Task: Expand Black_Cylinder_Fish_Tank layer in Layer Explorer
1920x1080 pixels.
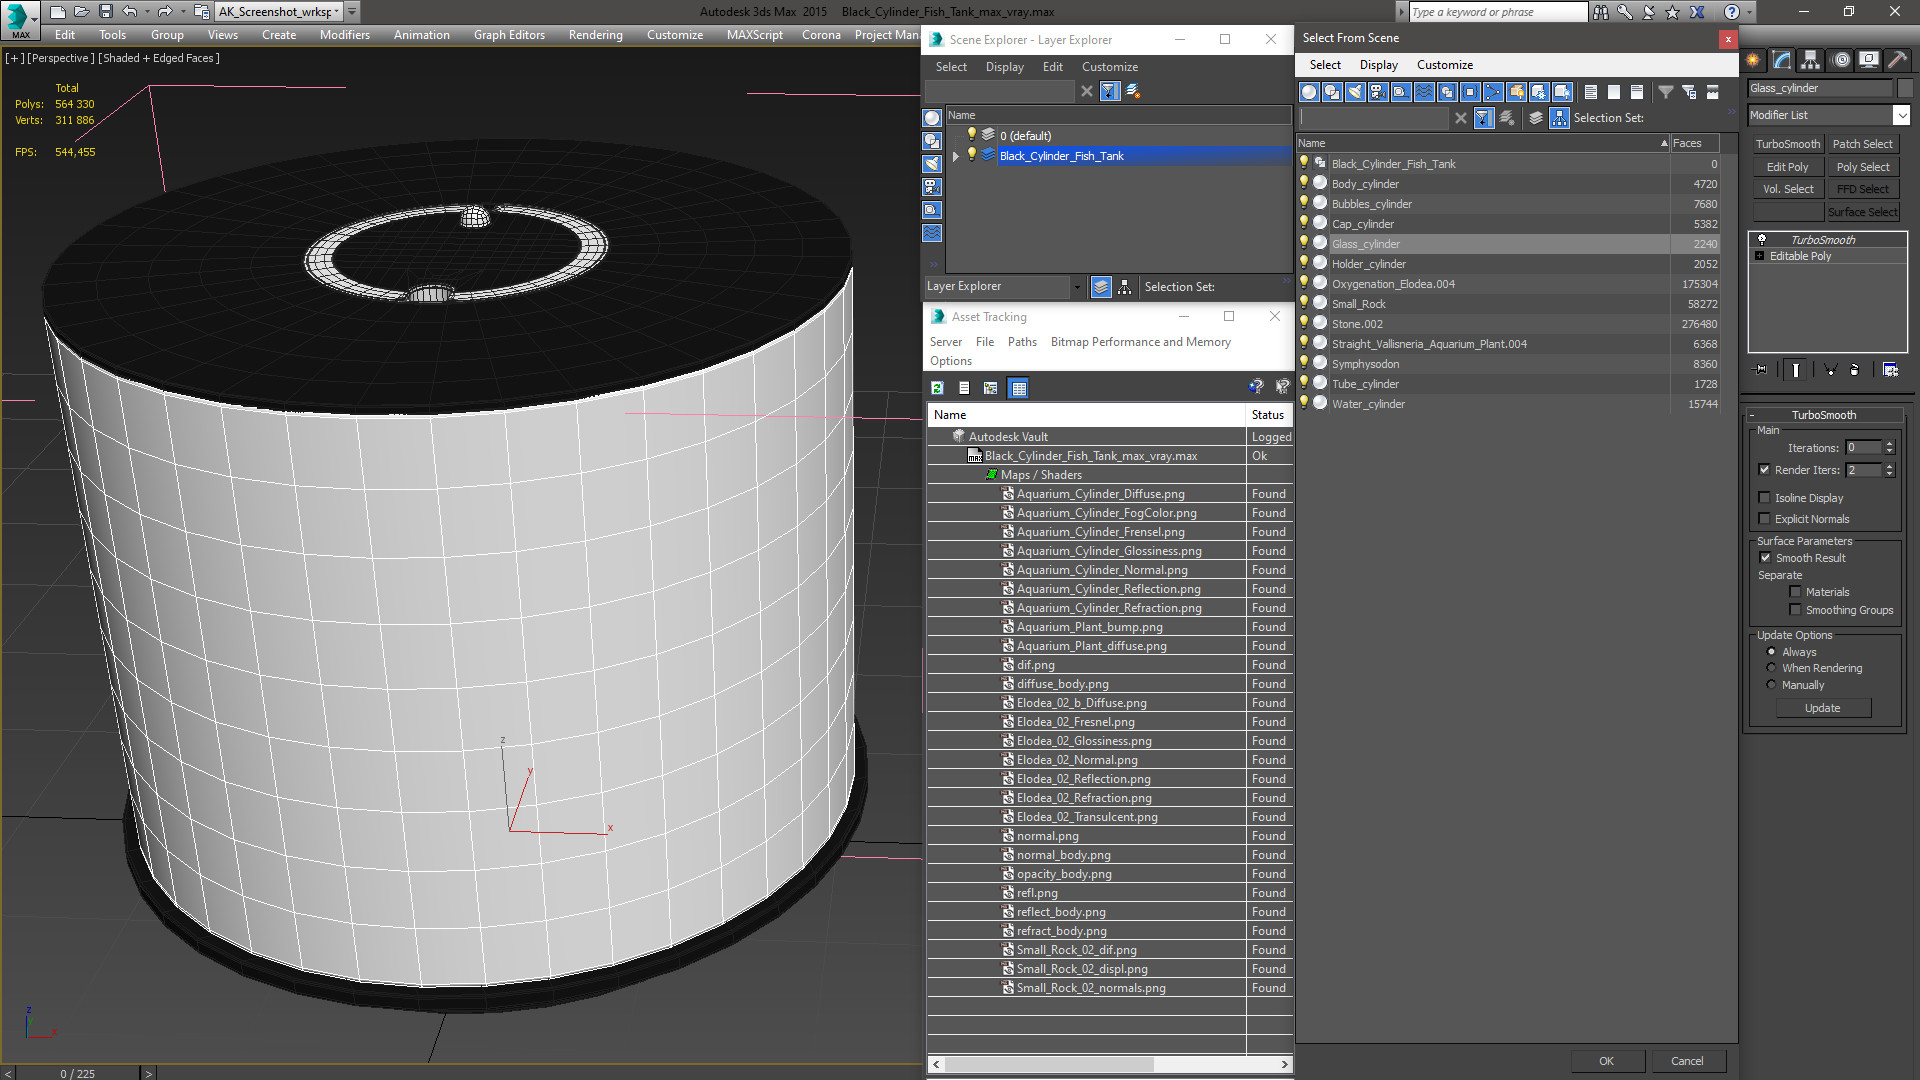Action: 955,156
